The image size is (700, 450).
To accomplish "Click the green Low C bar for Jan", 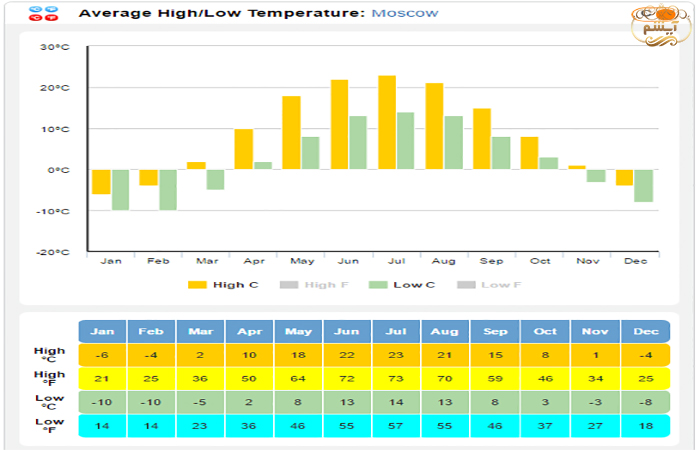I will click(120, 190).
